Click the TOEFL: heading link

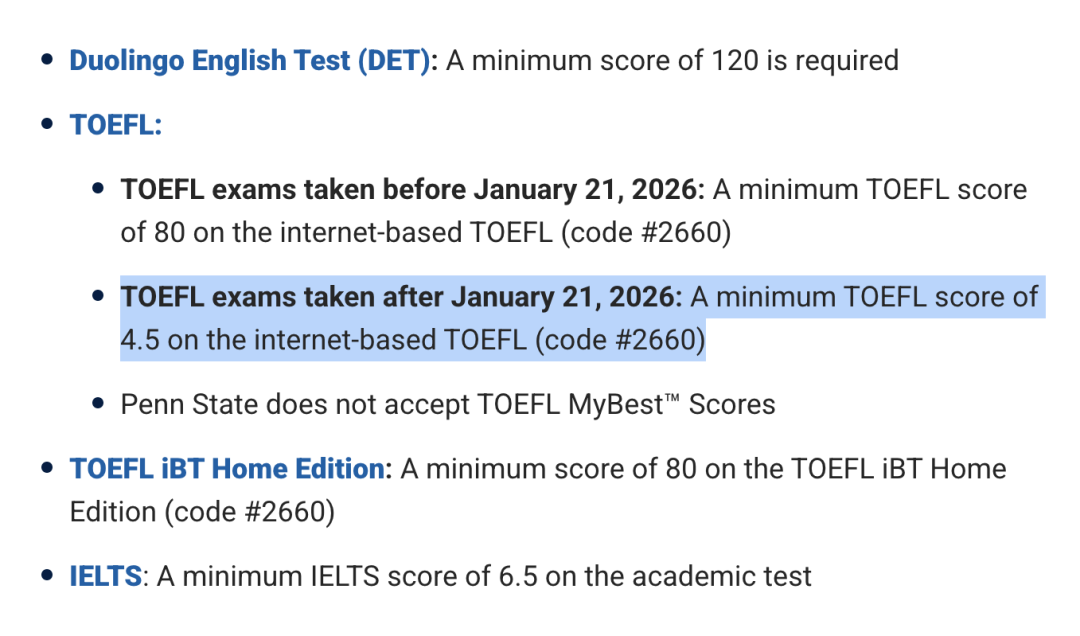tap(115, 125)
